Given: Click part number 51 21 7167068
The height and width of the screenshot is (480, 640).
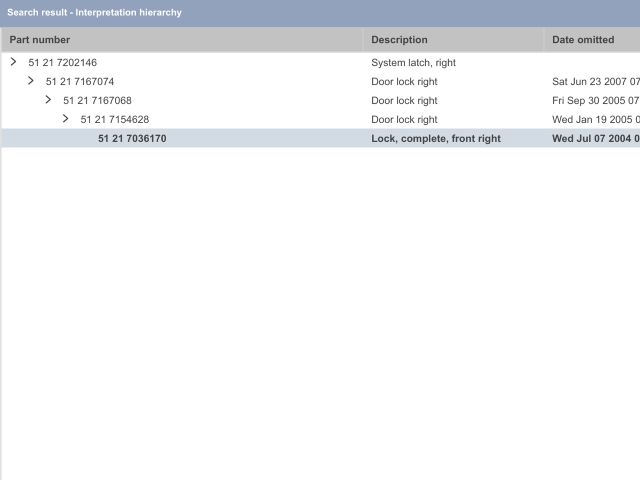Looking at the screenshot, I should pos(97,101).
